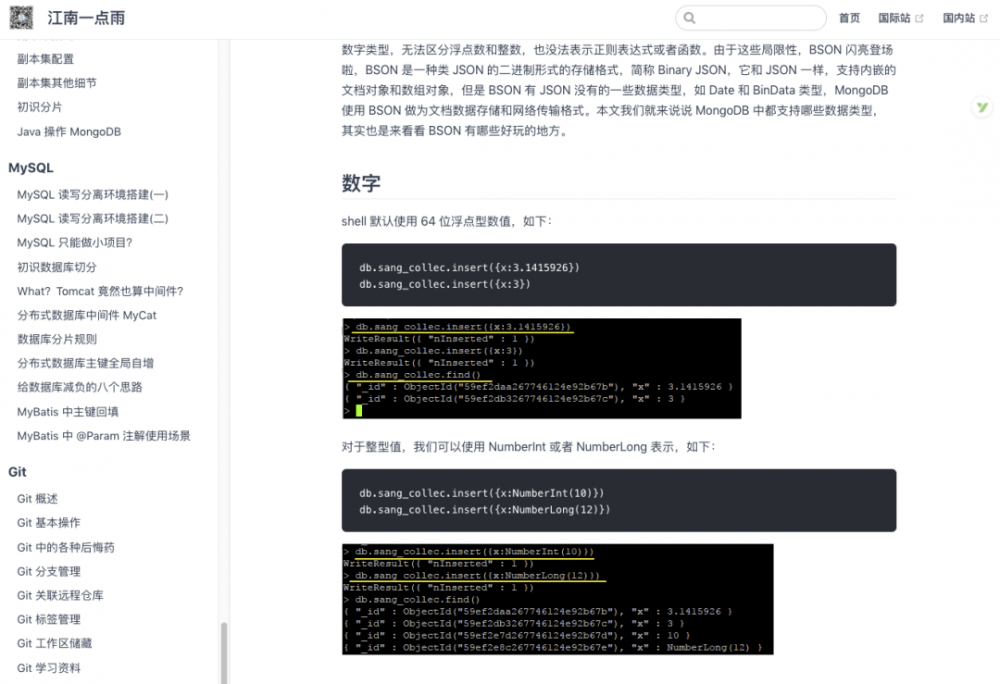Select 首页 in the top navigation
The width and height of the screenshot is (1000, 684).
[x=851, y=18]
